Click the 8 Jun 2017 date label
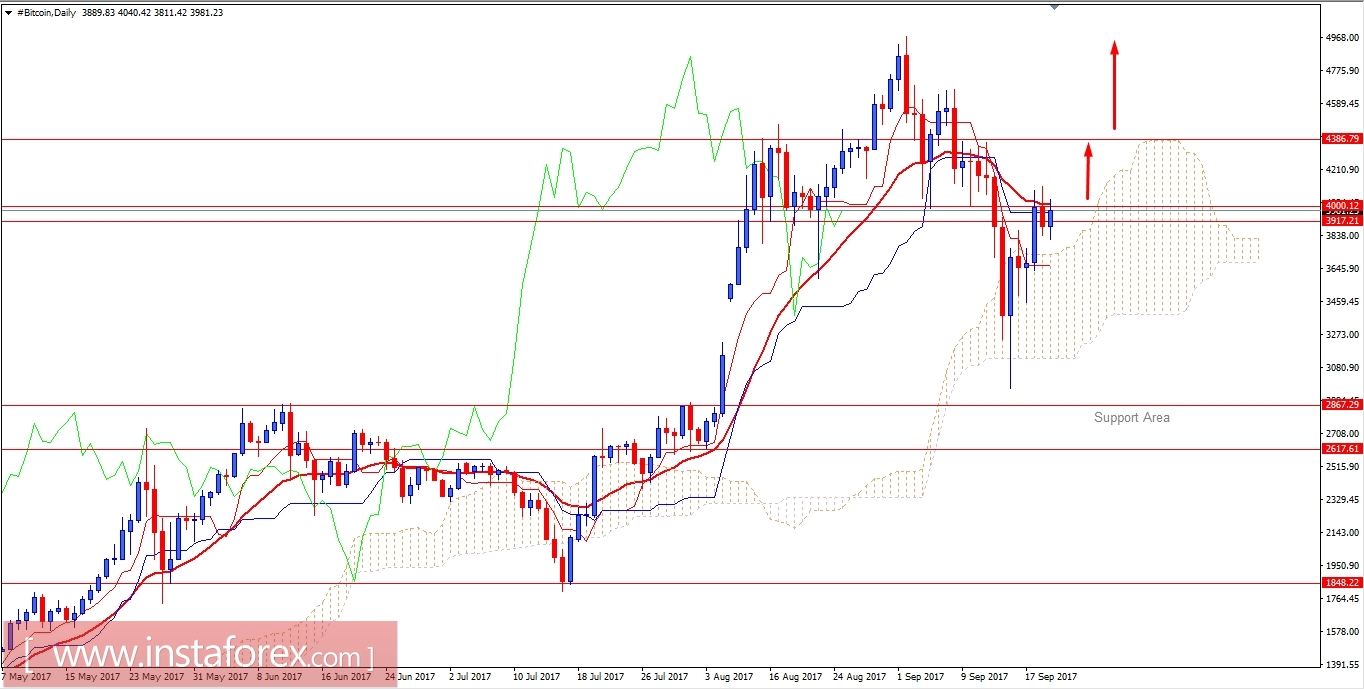1364x690 pixels. [281, 677]
